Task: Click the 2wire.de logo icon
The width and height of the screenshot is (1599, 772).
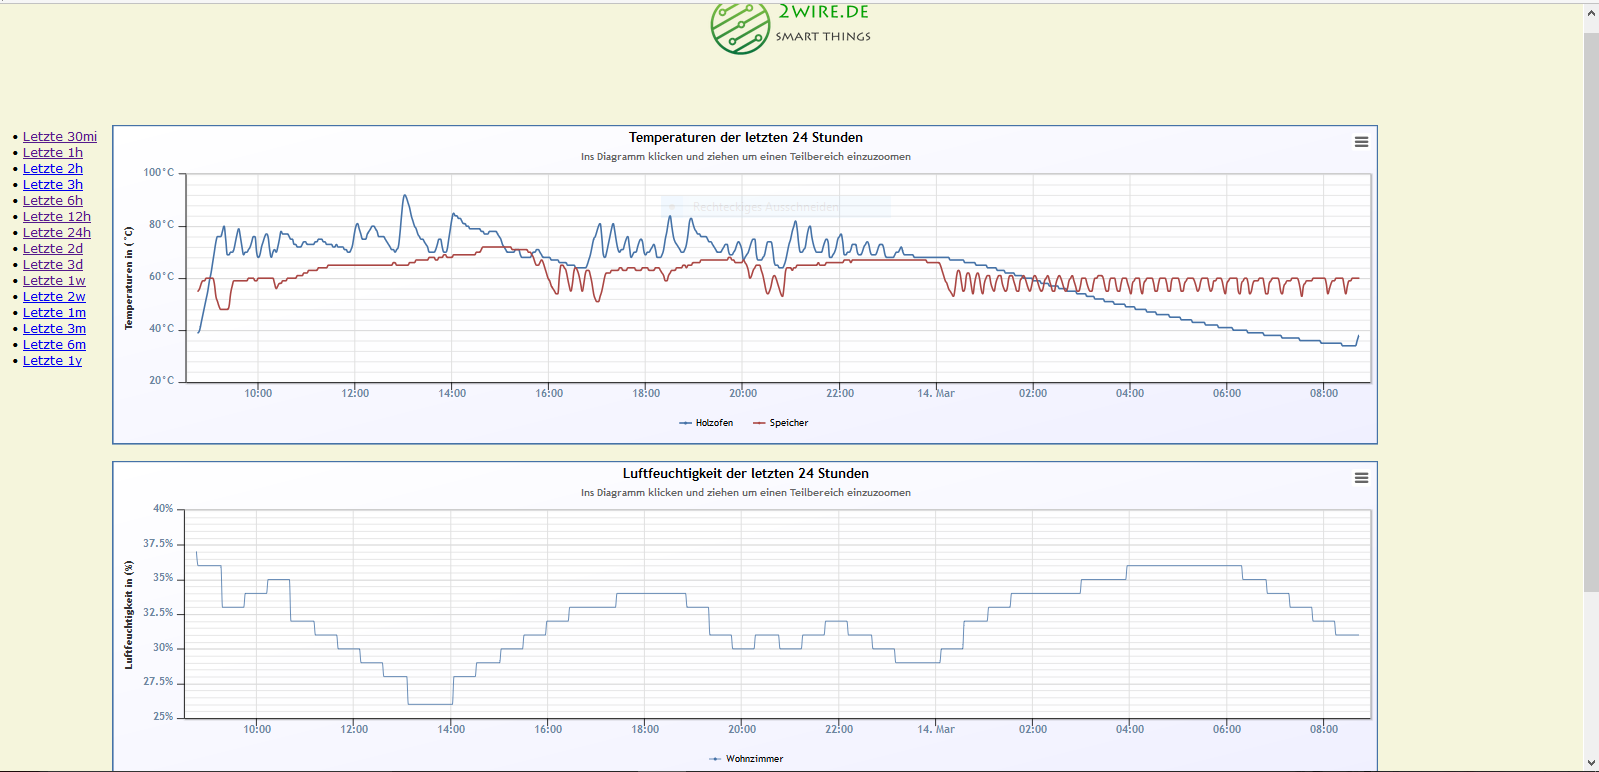Action: pyautogui.click(x=740, y=27)
